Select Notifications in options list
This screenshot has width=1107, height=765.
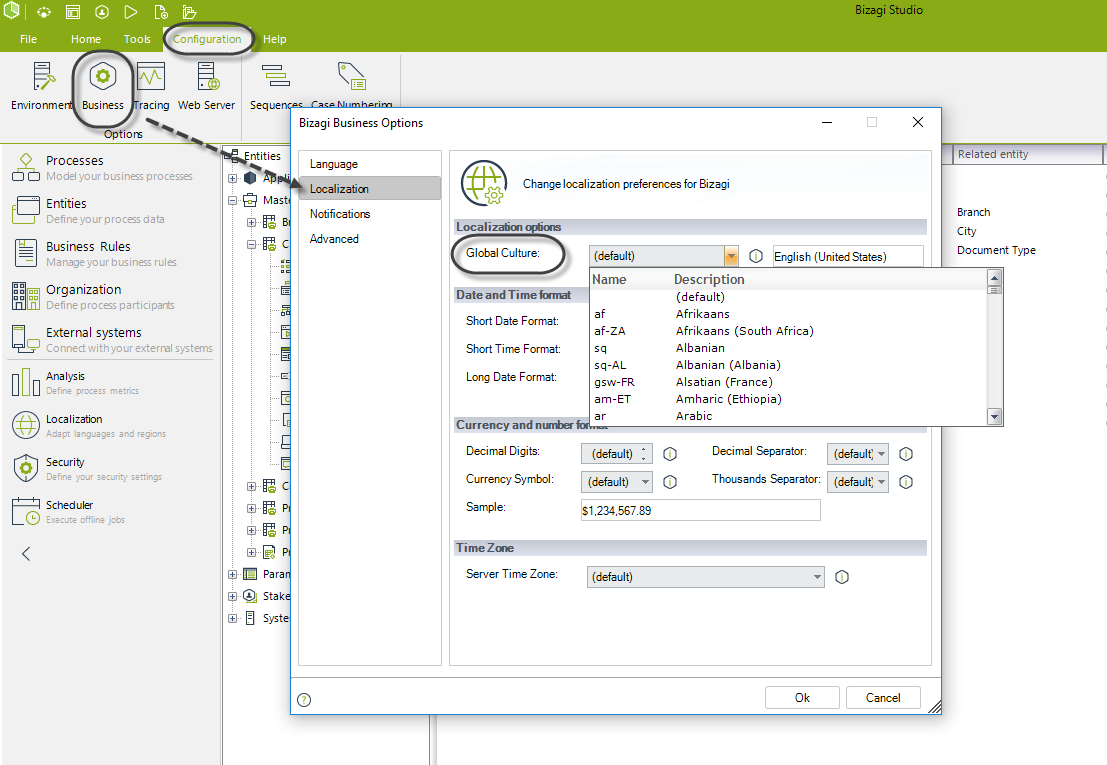pyautogui.click(x=370, y=214)
